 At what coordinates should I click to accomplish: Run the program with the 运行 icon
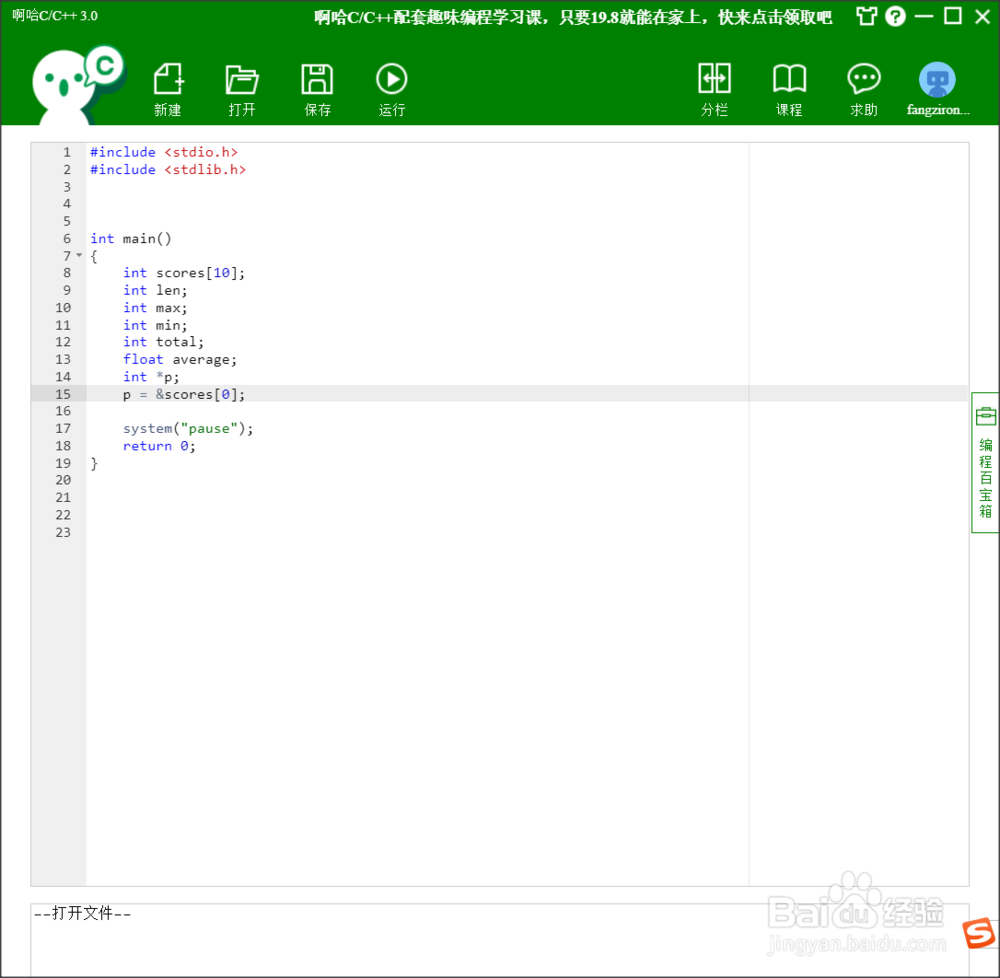392,89
